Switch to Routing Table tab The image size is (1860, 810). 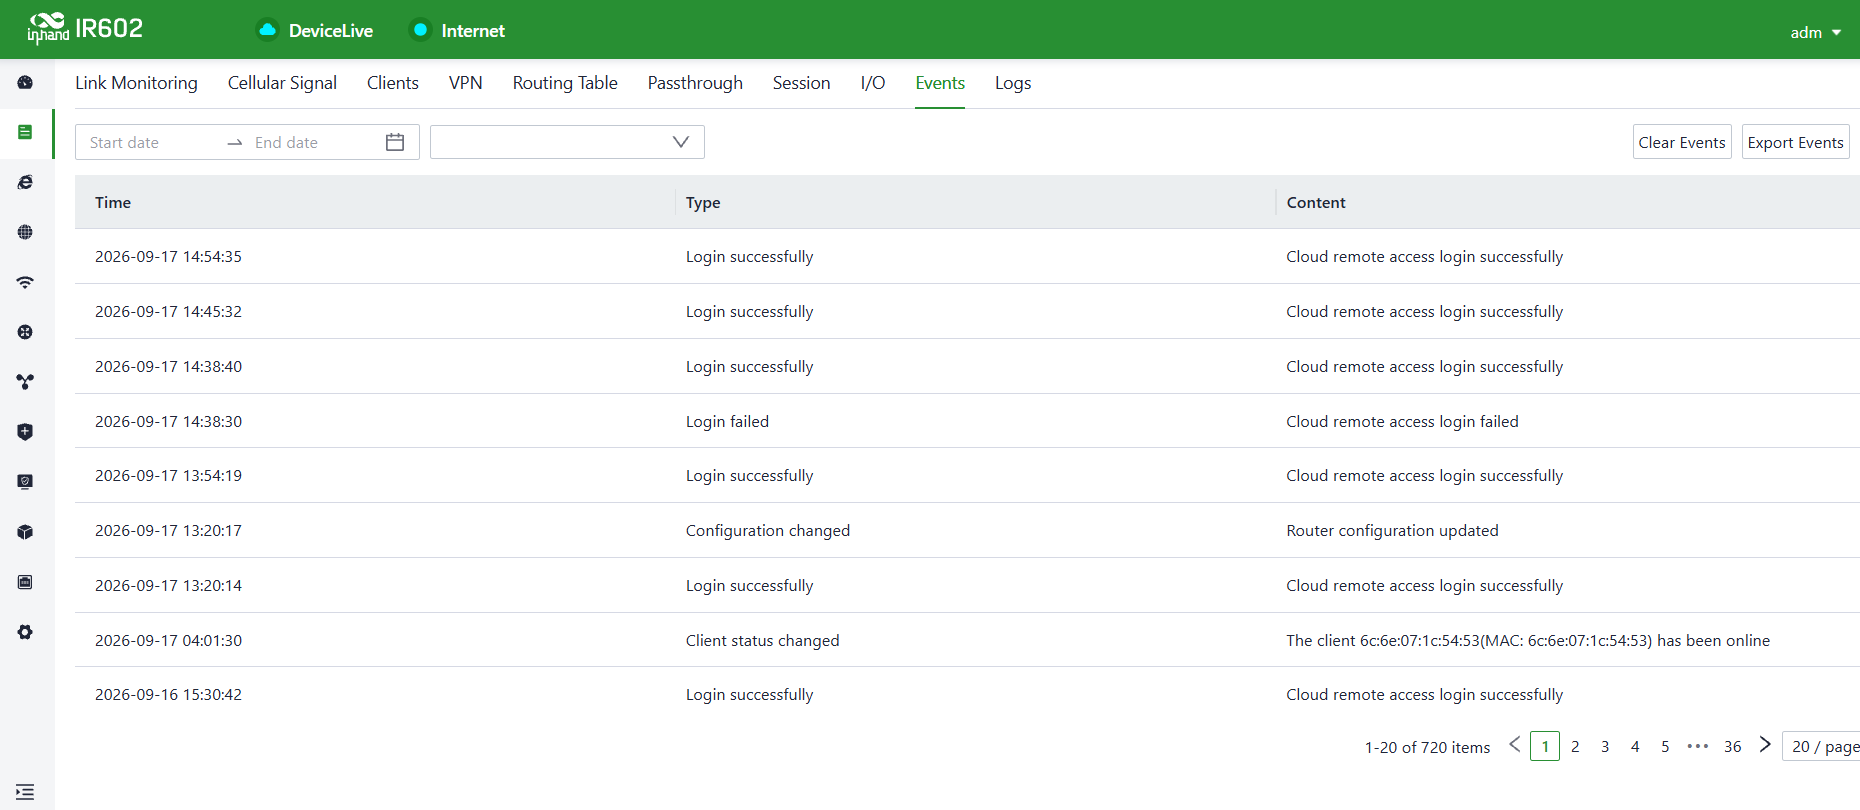tap(565, 83)
